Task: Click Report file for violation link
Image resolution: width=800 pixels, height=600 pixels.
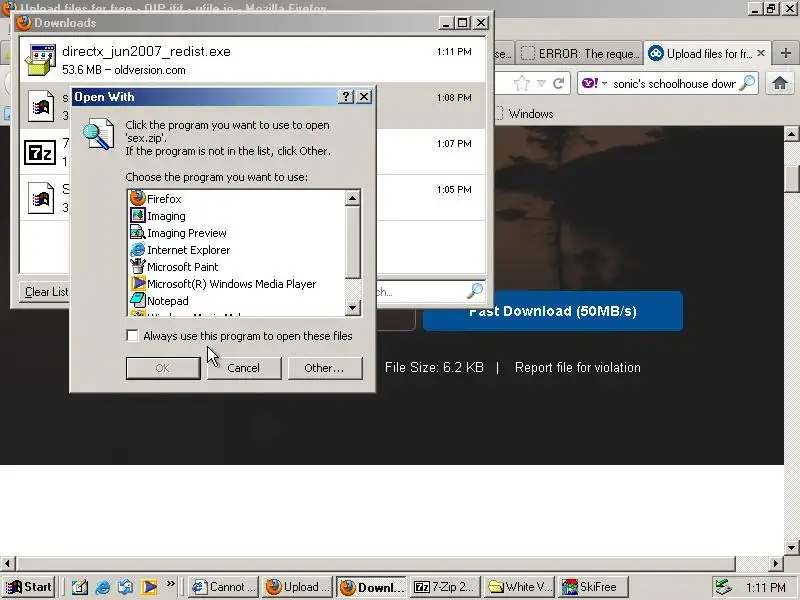Action: tap(578, 367)
